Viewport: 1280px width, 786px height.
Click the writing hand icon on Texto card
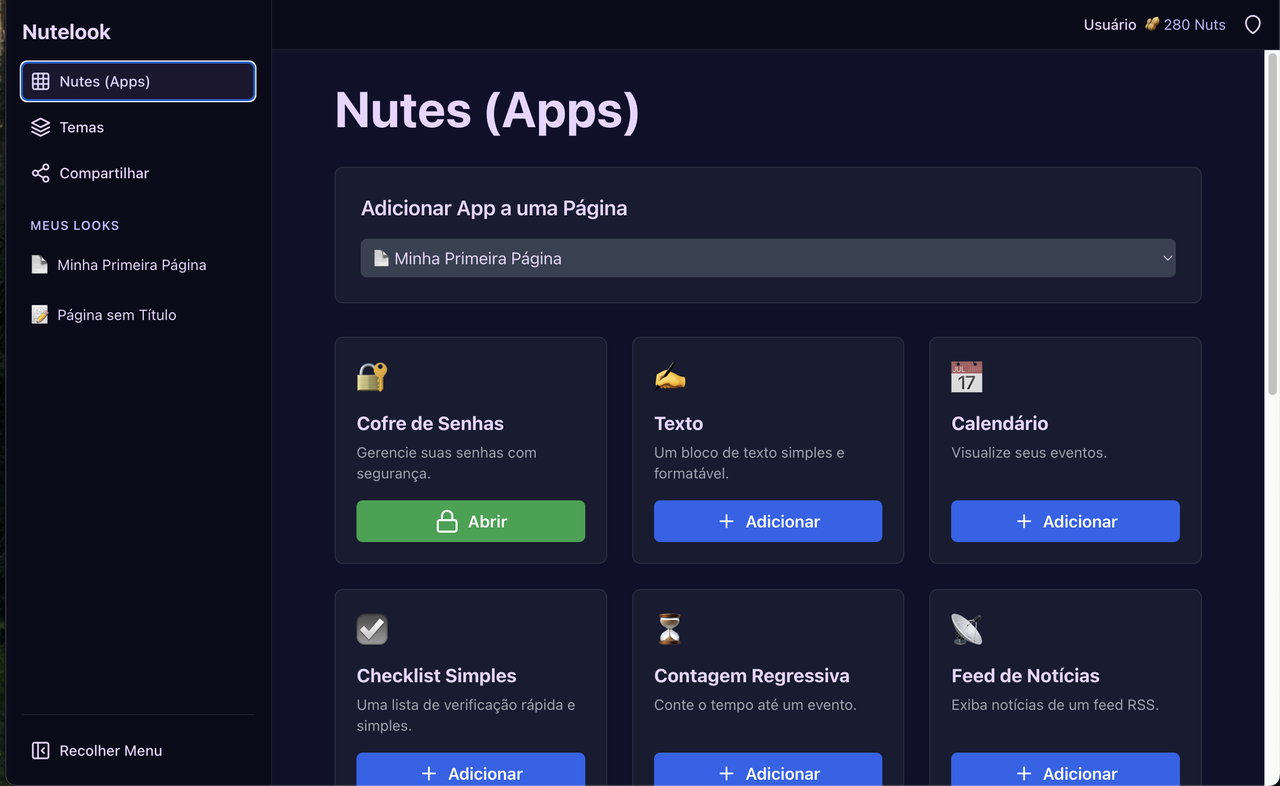(x=669, y=377)
